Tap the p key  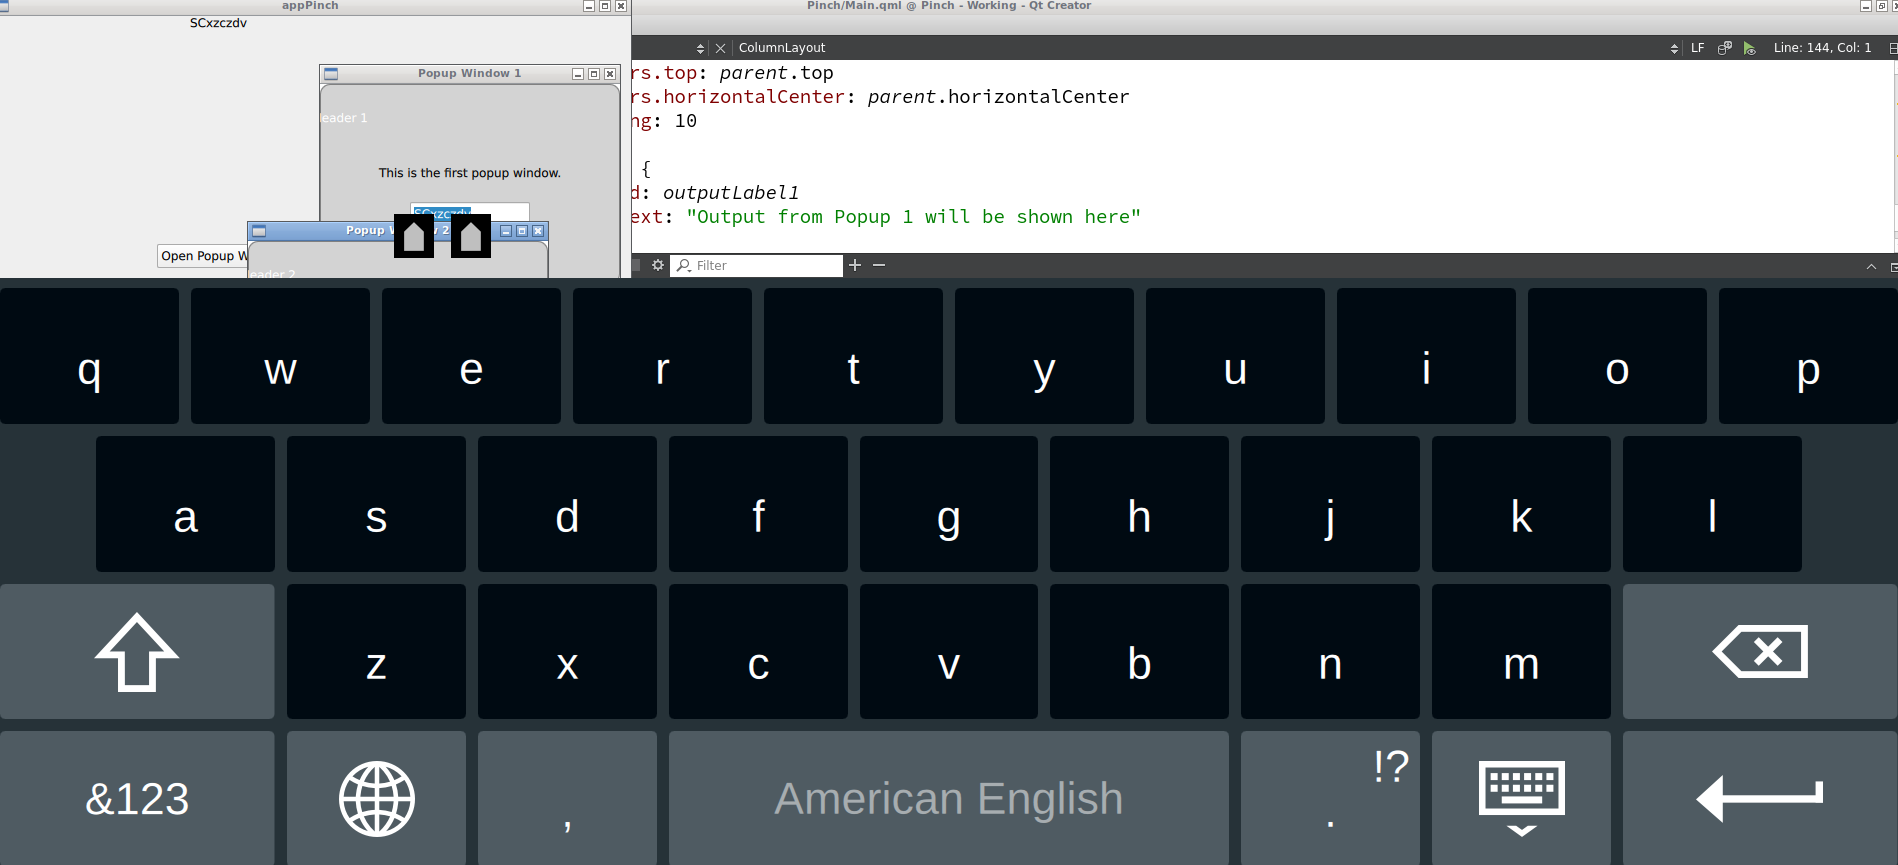tap(1808, 356)
